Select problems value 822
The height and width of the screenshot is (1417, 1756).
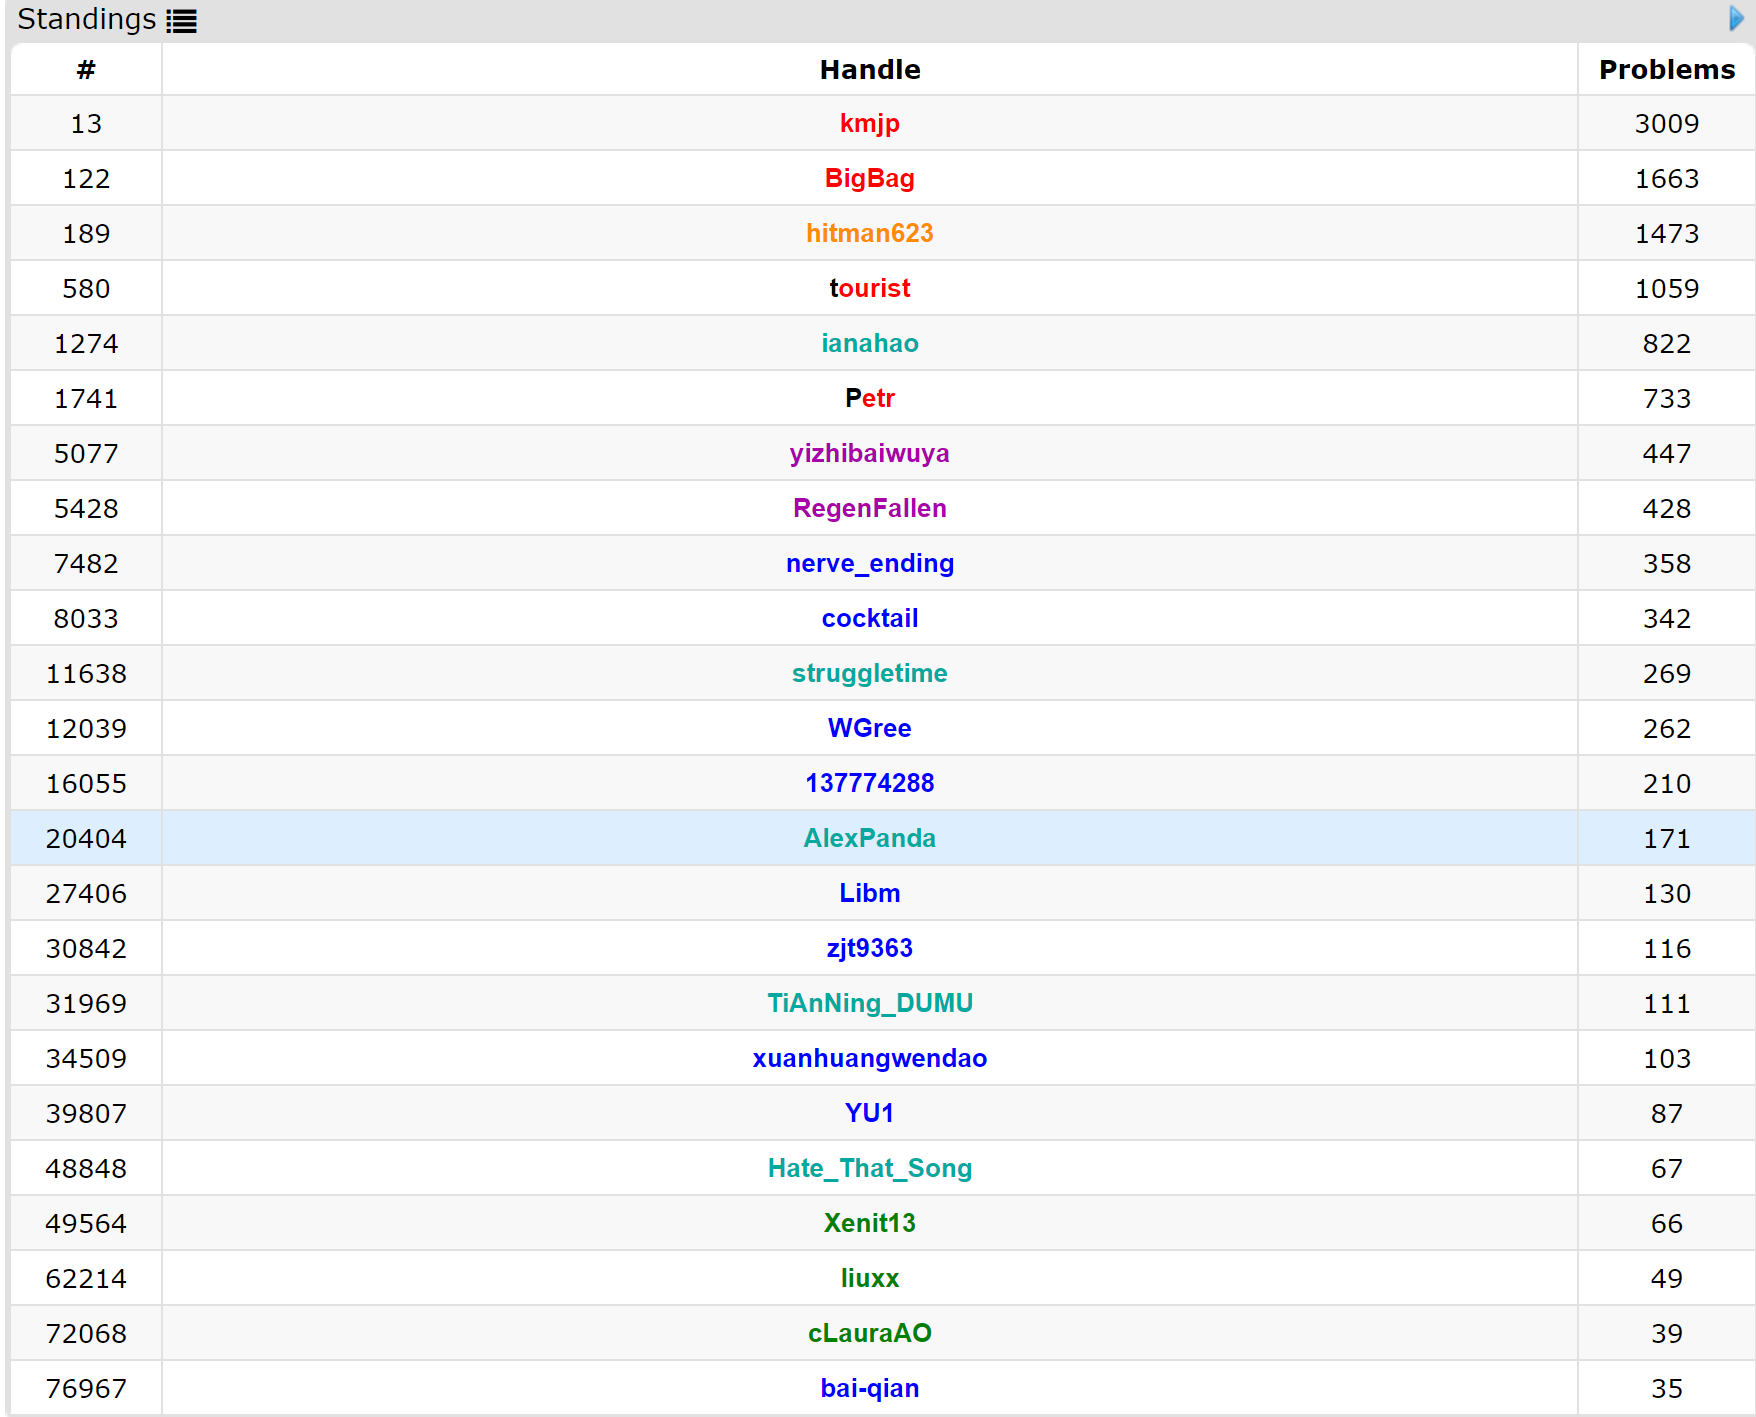pos(1666,344)
